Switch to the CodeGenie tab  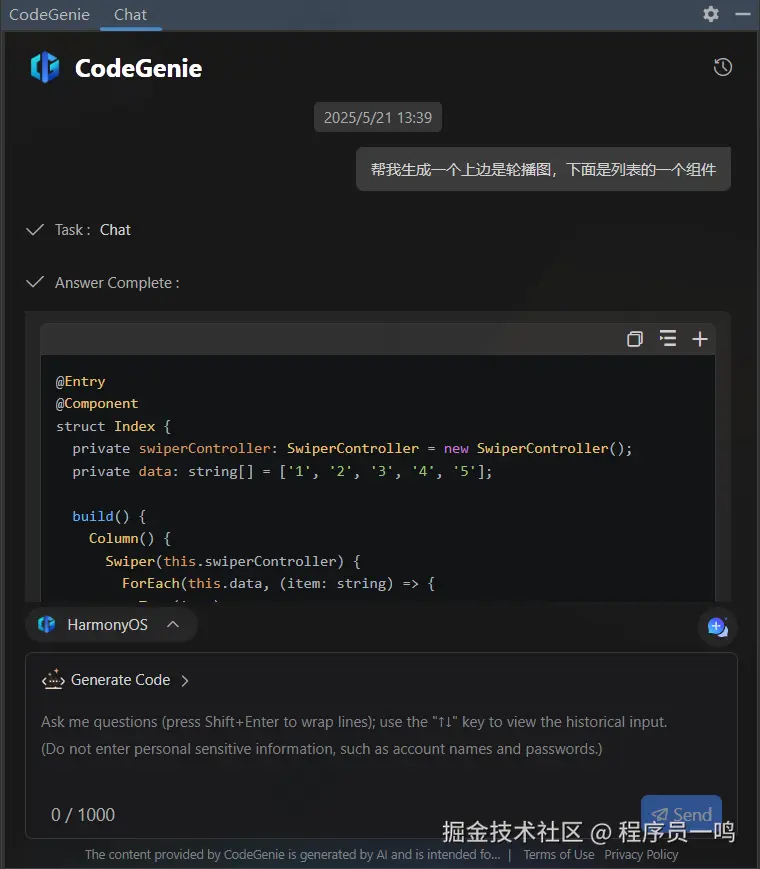49,14
